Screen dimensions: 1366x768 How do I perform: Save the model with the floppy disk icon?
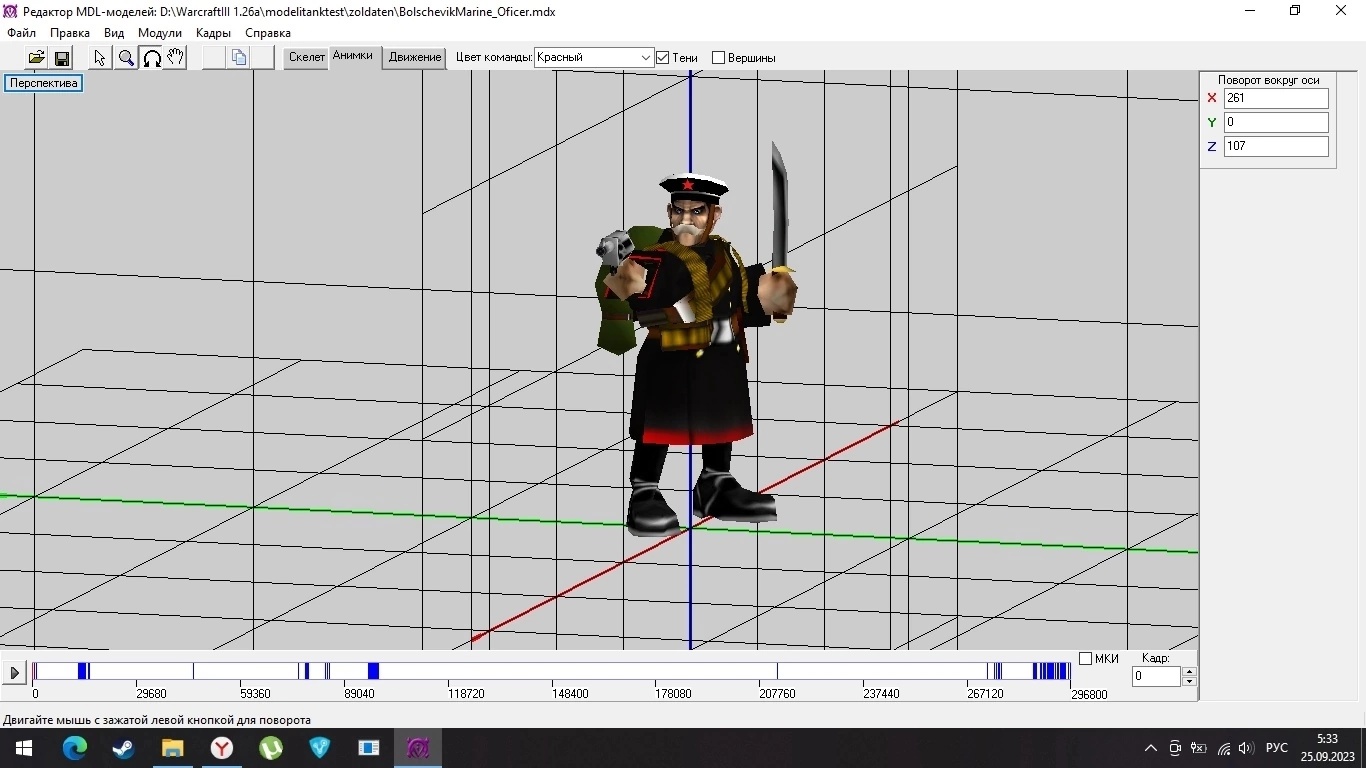pyautogui.click(x=61, y=58)
